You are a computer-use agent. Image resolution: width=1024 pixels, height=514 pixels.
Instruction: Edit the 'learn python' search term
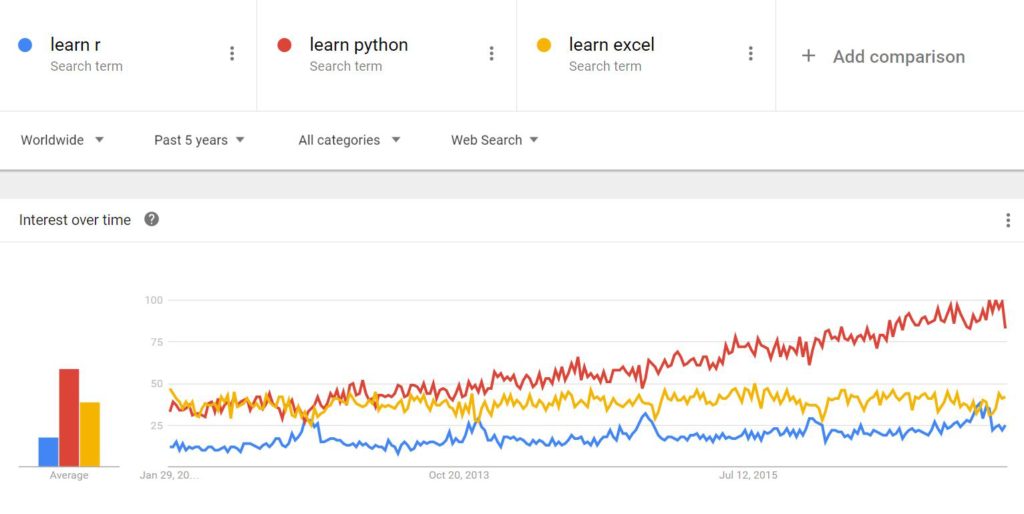[x=358, y=45]
